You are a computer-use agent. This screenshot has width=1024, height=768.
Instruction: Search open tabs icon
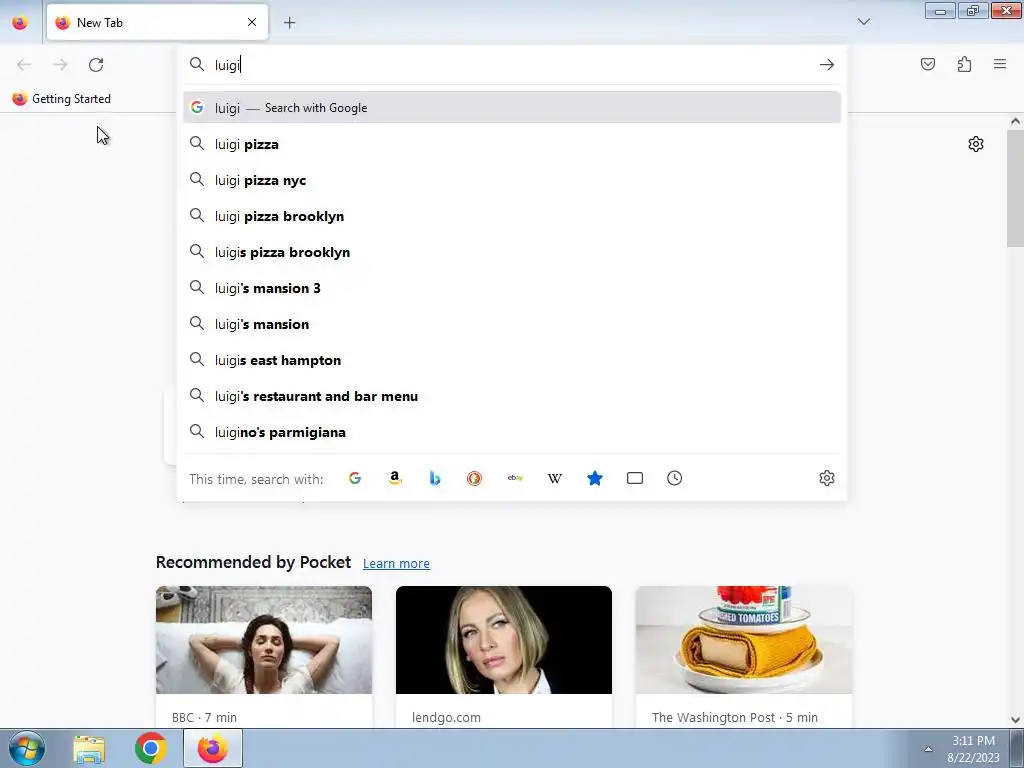[x=635, y=478]
